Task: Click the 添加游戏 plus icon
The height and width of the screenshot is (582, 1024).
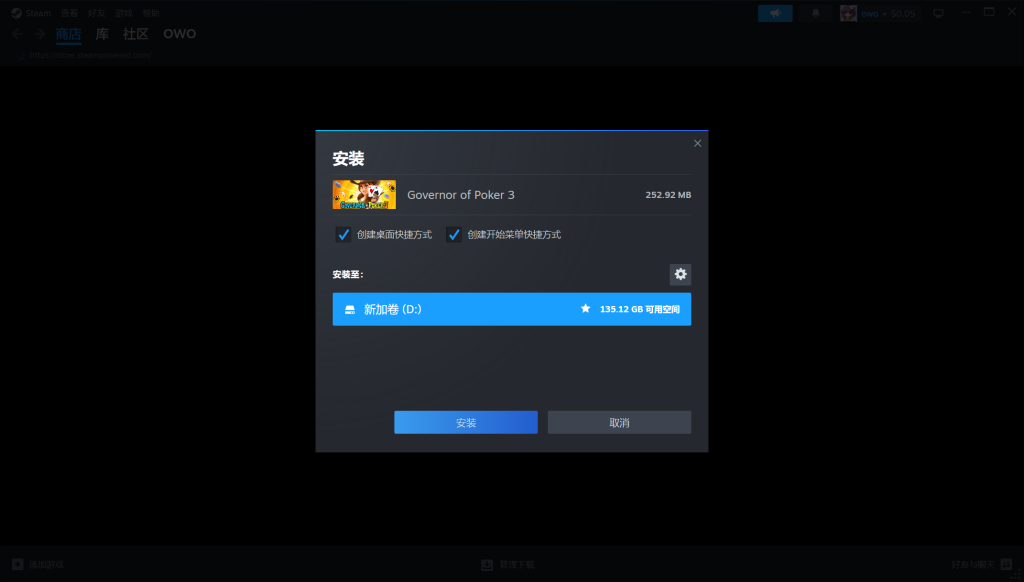Action: click(x=18, y=564)
